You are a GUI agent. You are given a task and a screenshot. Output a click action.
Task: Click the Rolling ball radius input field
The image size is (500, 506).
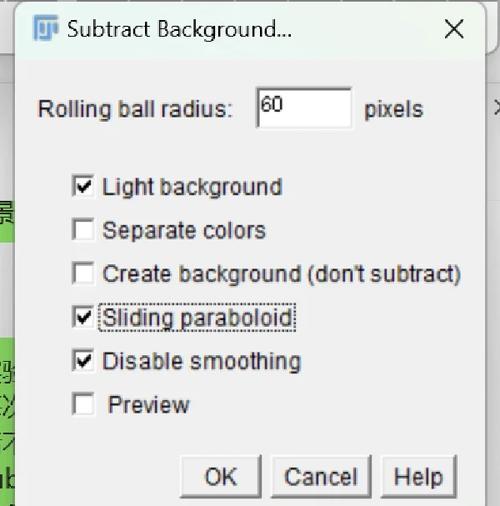[304, 108]
